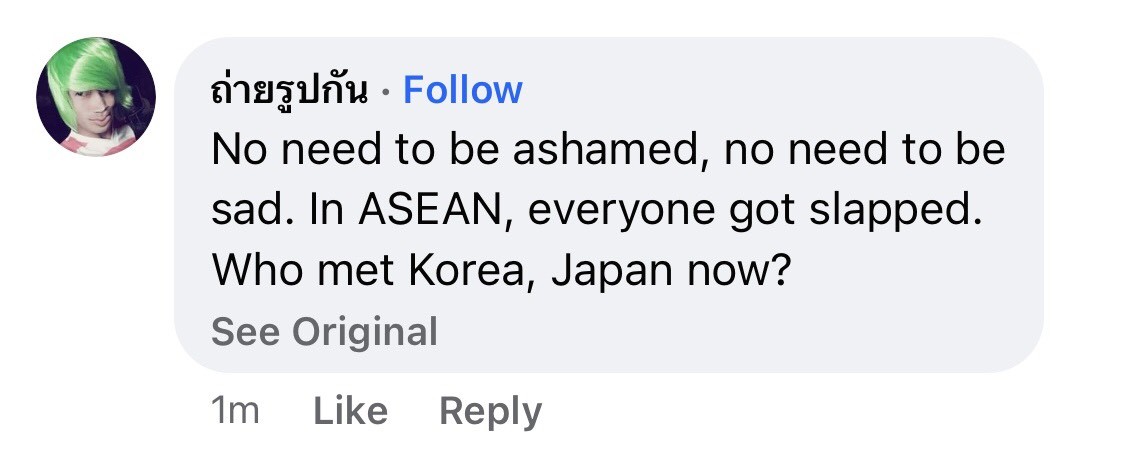Click the comment's first line about being ashamed

607,151
